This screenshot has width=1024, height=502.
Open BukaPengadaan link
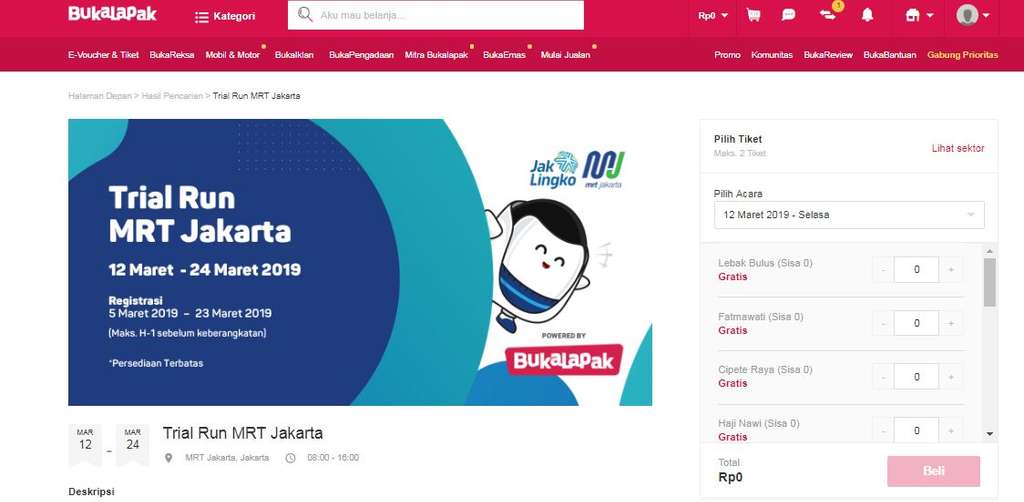(x=361, y=55)
